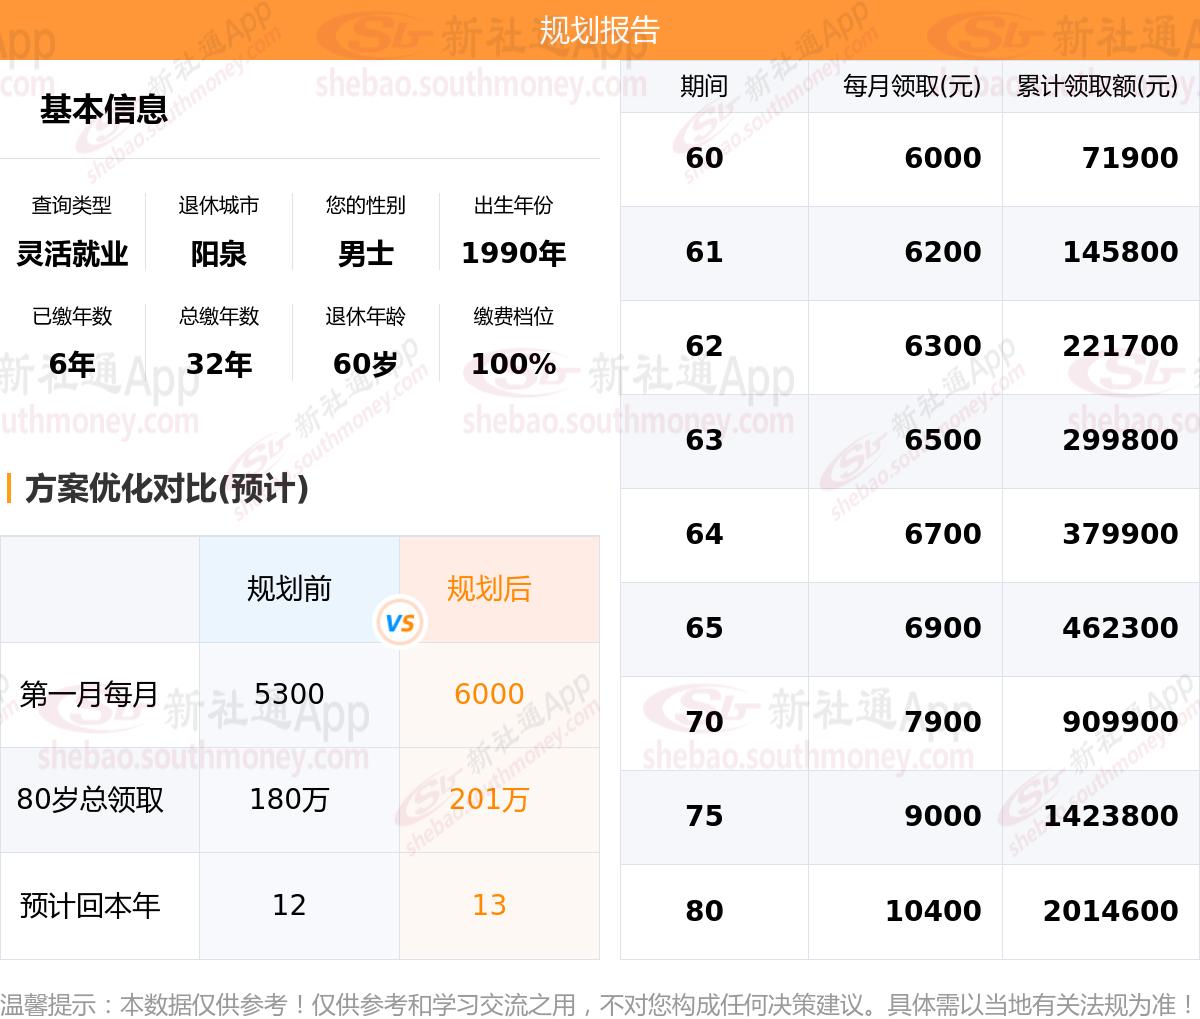Select the 201万 value
The width and height of the screenshot is (1200, 1019).
489,800
